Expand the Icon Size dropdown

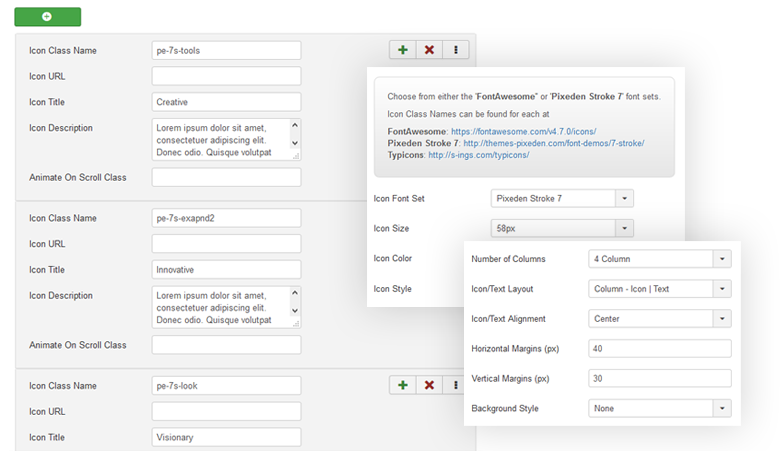click(562, 228)
